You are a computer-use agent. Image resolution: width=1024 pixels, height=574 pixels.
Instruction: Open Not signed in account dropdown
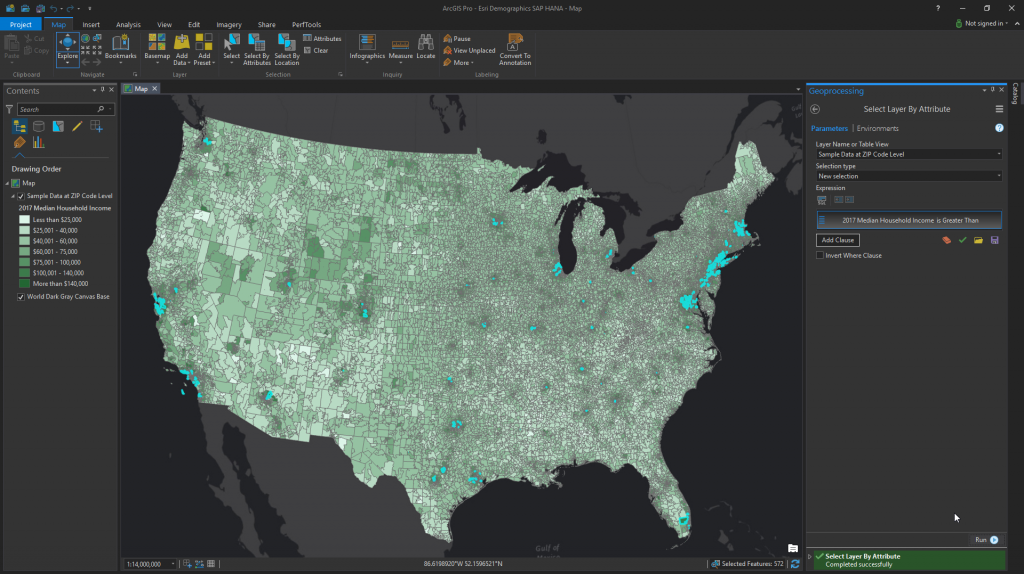pyautogui.click(x=981, y=24)
